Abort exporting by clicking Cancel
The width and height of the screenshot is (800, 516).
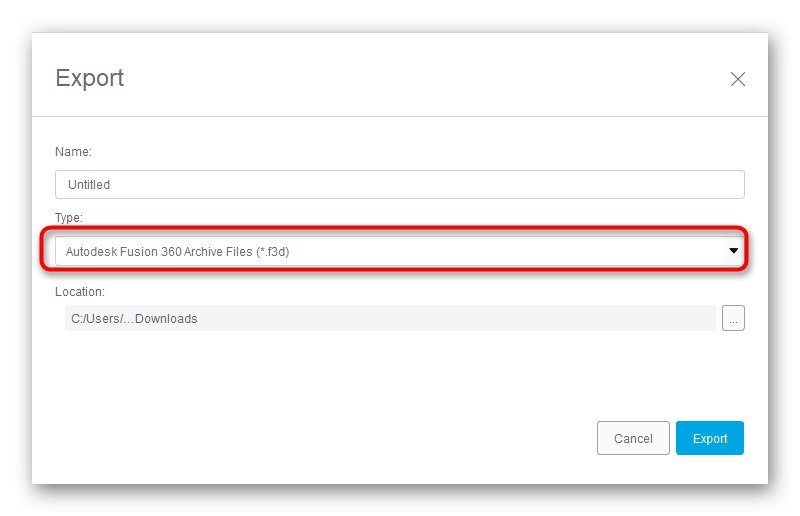click(x=633, y=438)
